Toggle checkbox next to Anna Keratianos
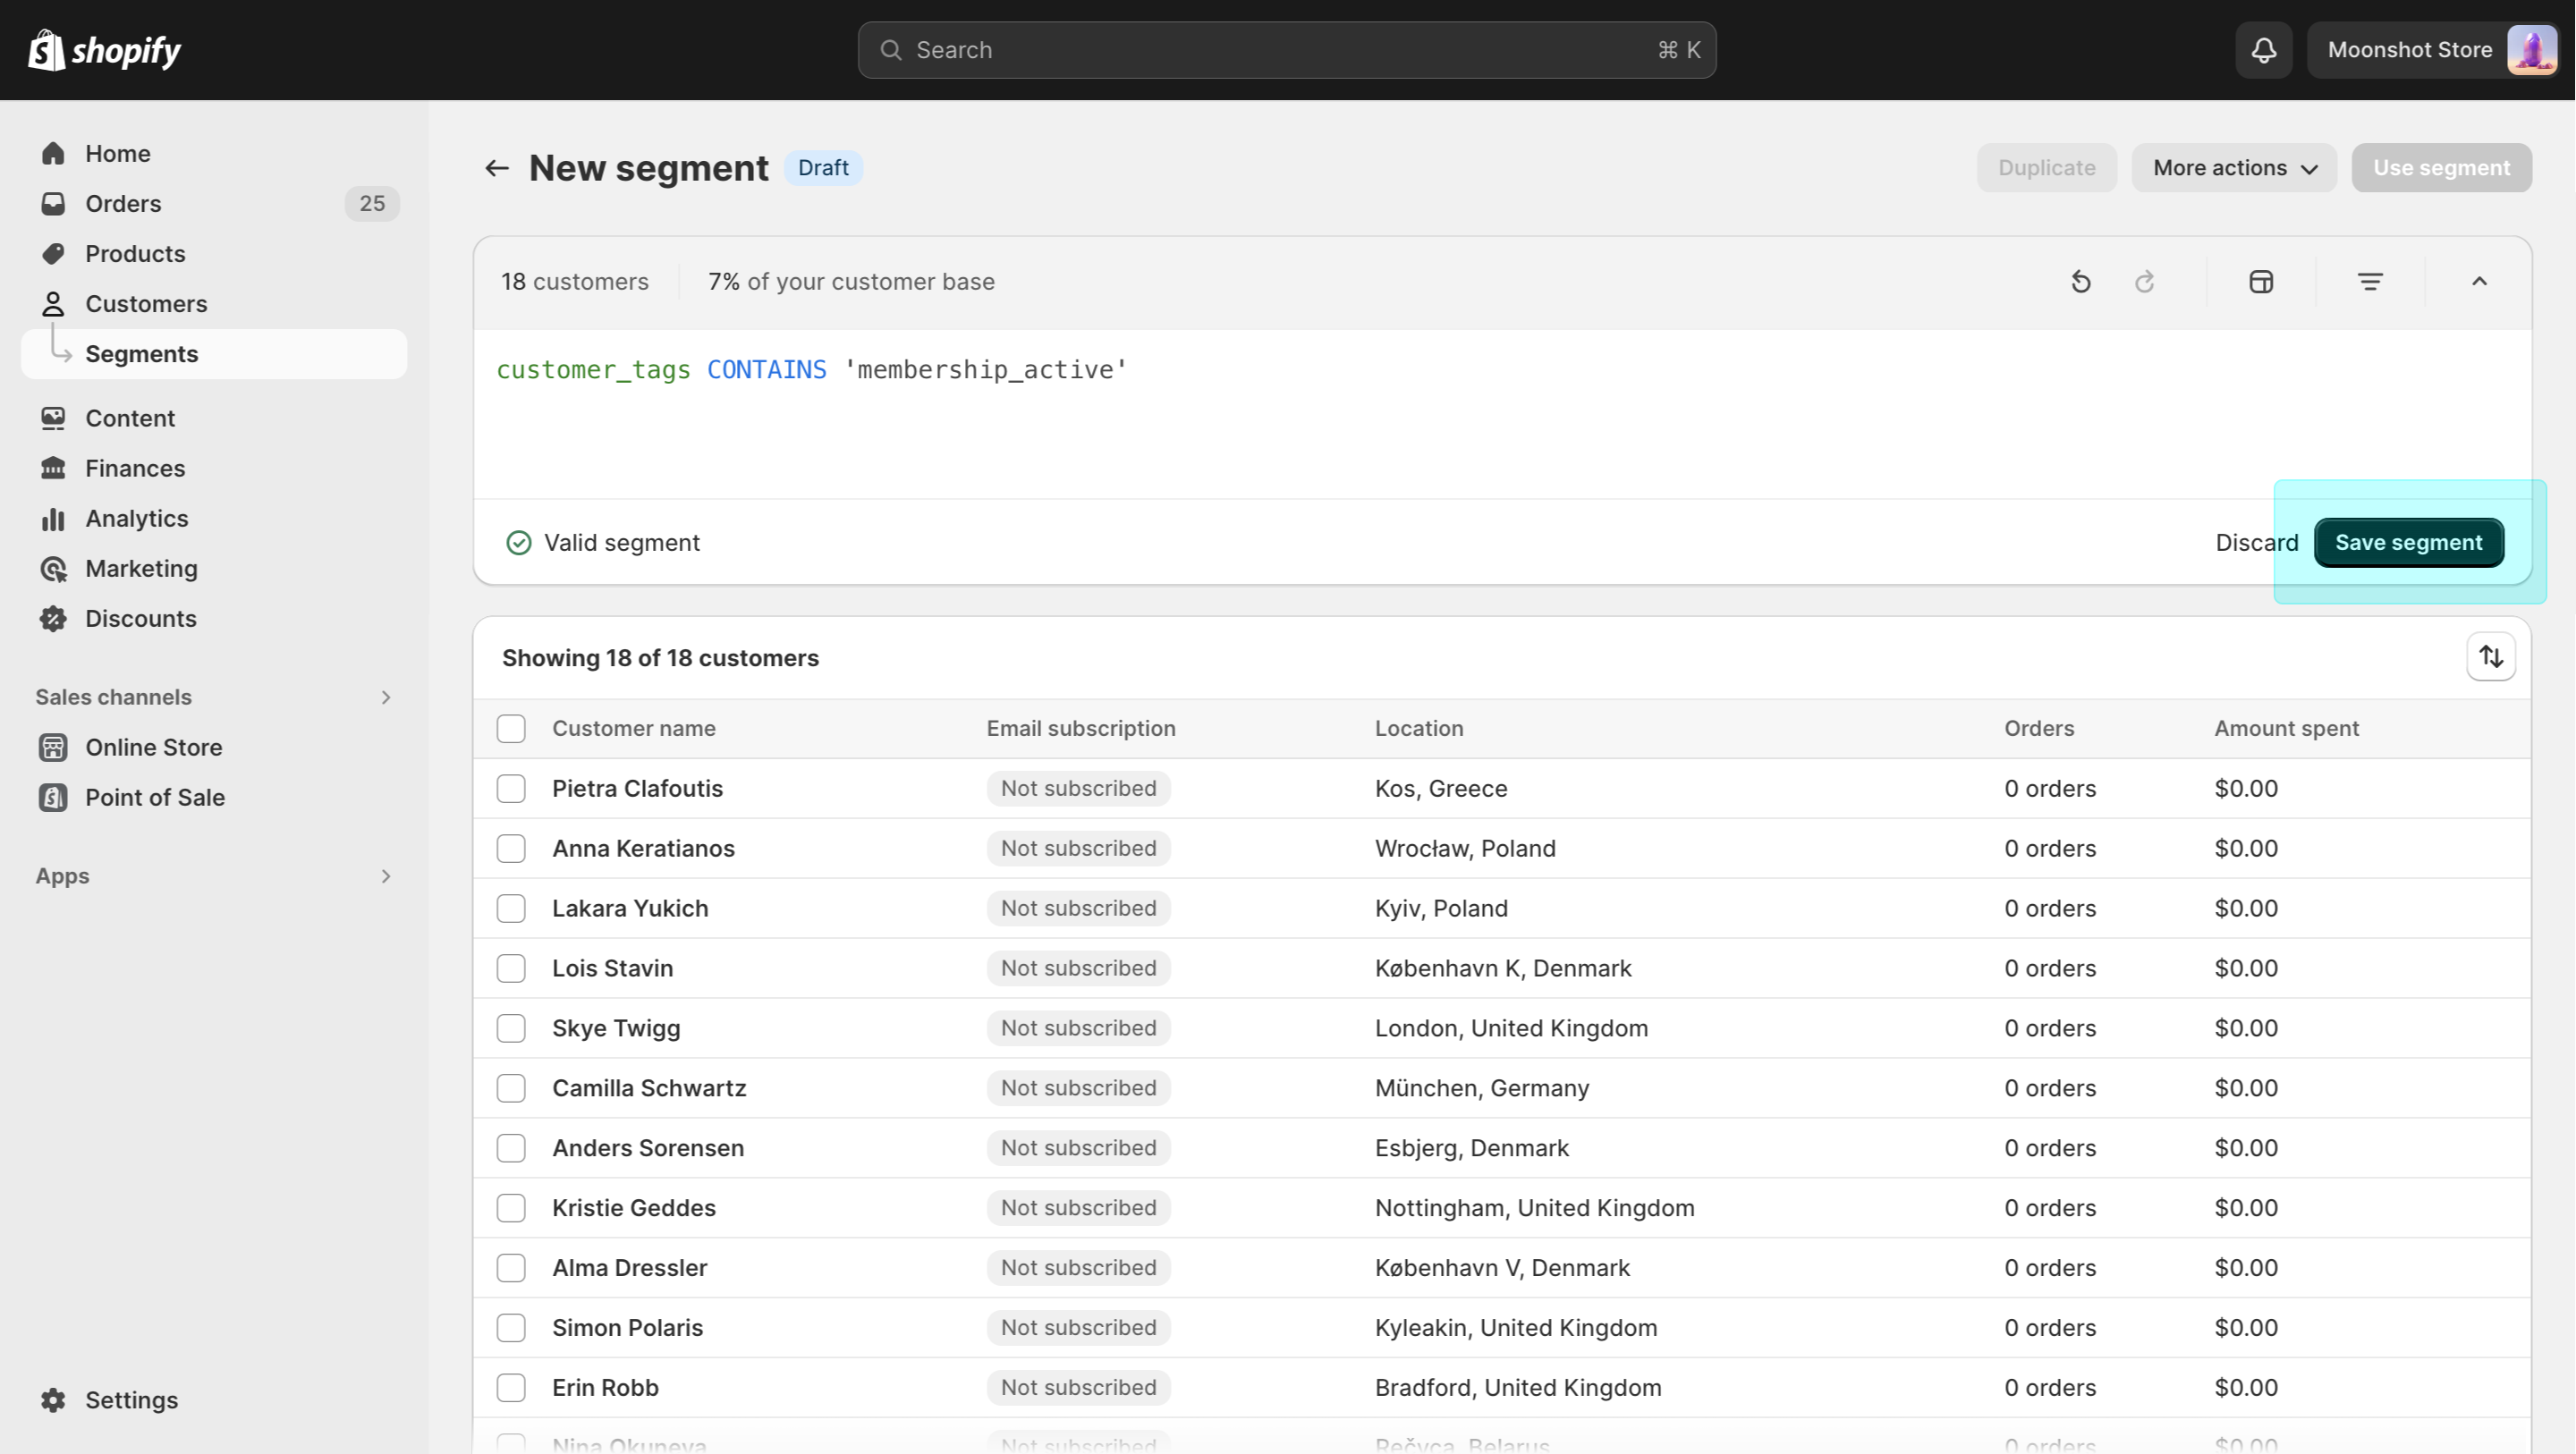 (510, 848)
